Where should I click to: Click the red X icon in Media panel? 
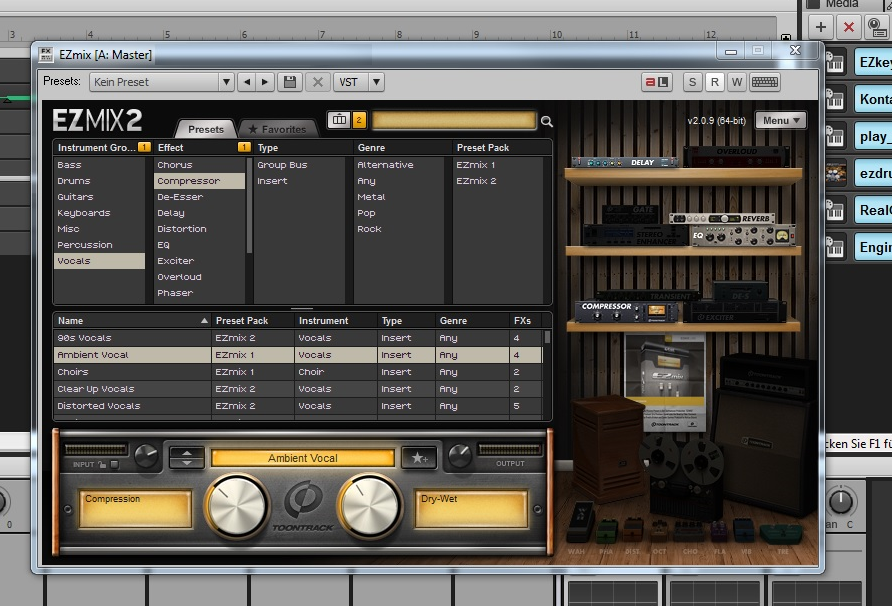tap(849, 27)
